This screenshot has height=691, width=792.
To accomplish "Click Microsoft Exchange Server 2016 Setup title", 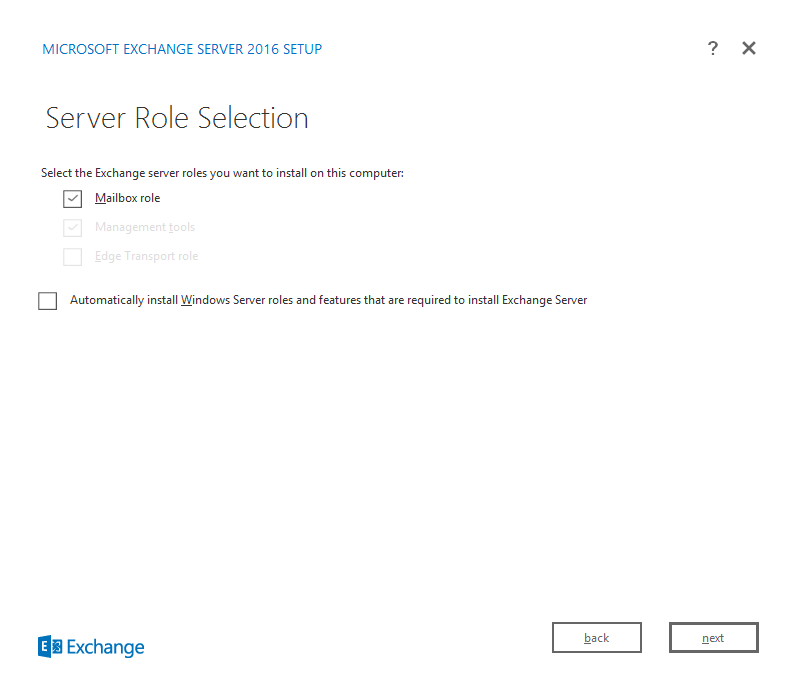I will [x=182, y=49].
